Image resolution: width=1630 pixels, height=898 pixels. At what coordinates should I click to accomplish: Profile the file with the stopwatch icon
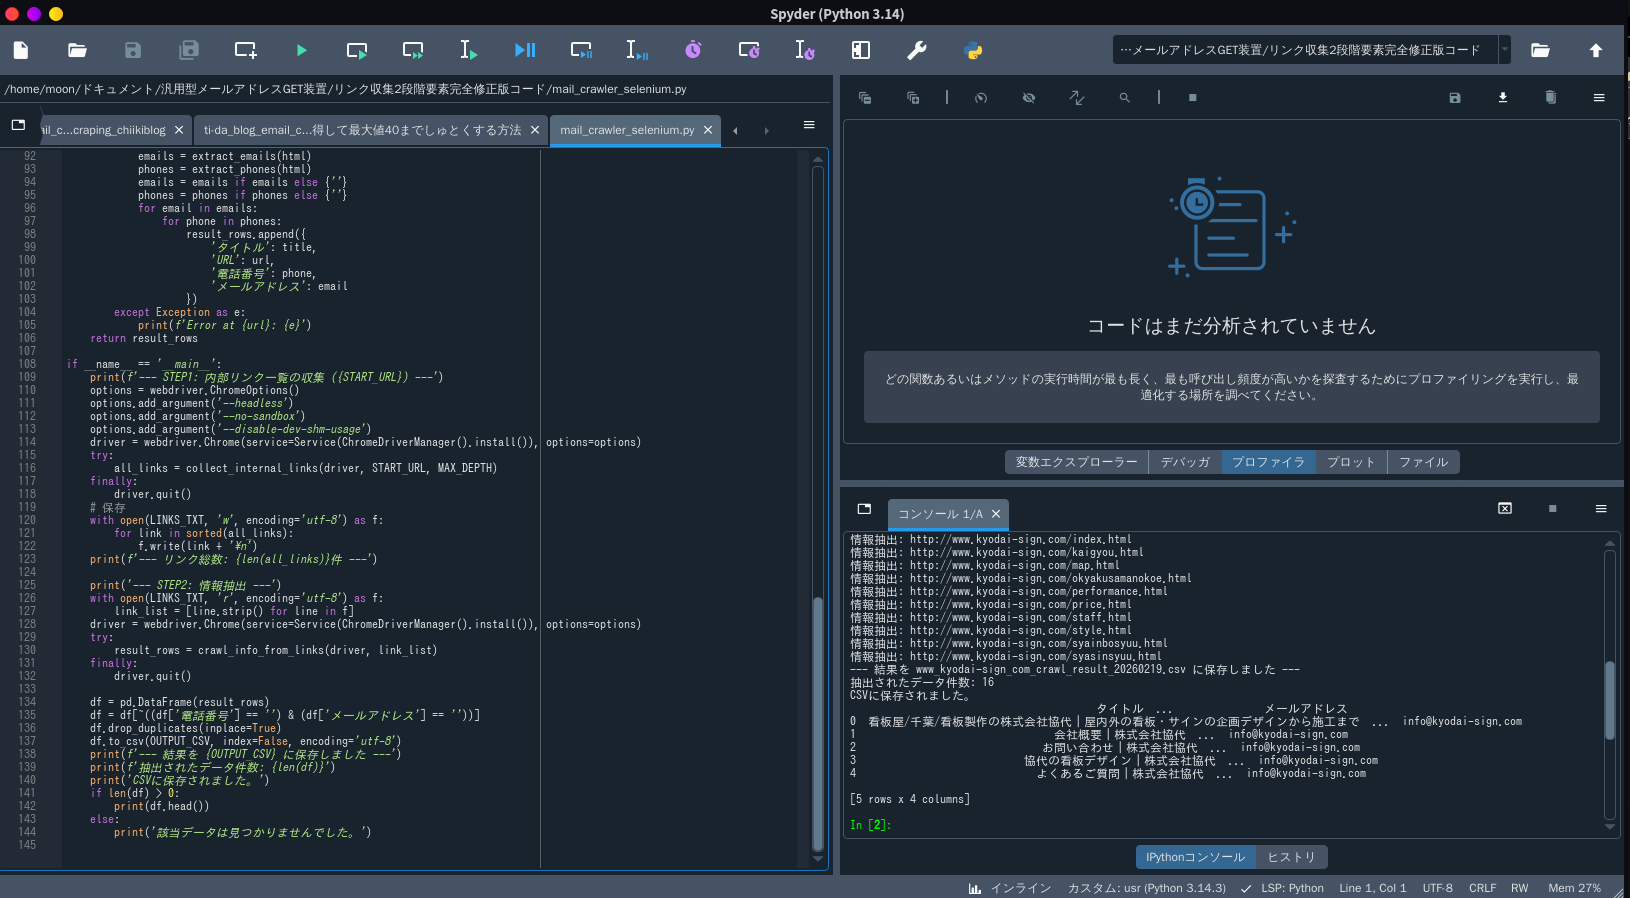coord(693,50)
